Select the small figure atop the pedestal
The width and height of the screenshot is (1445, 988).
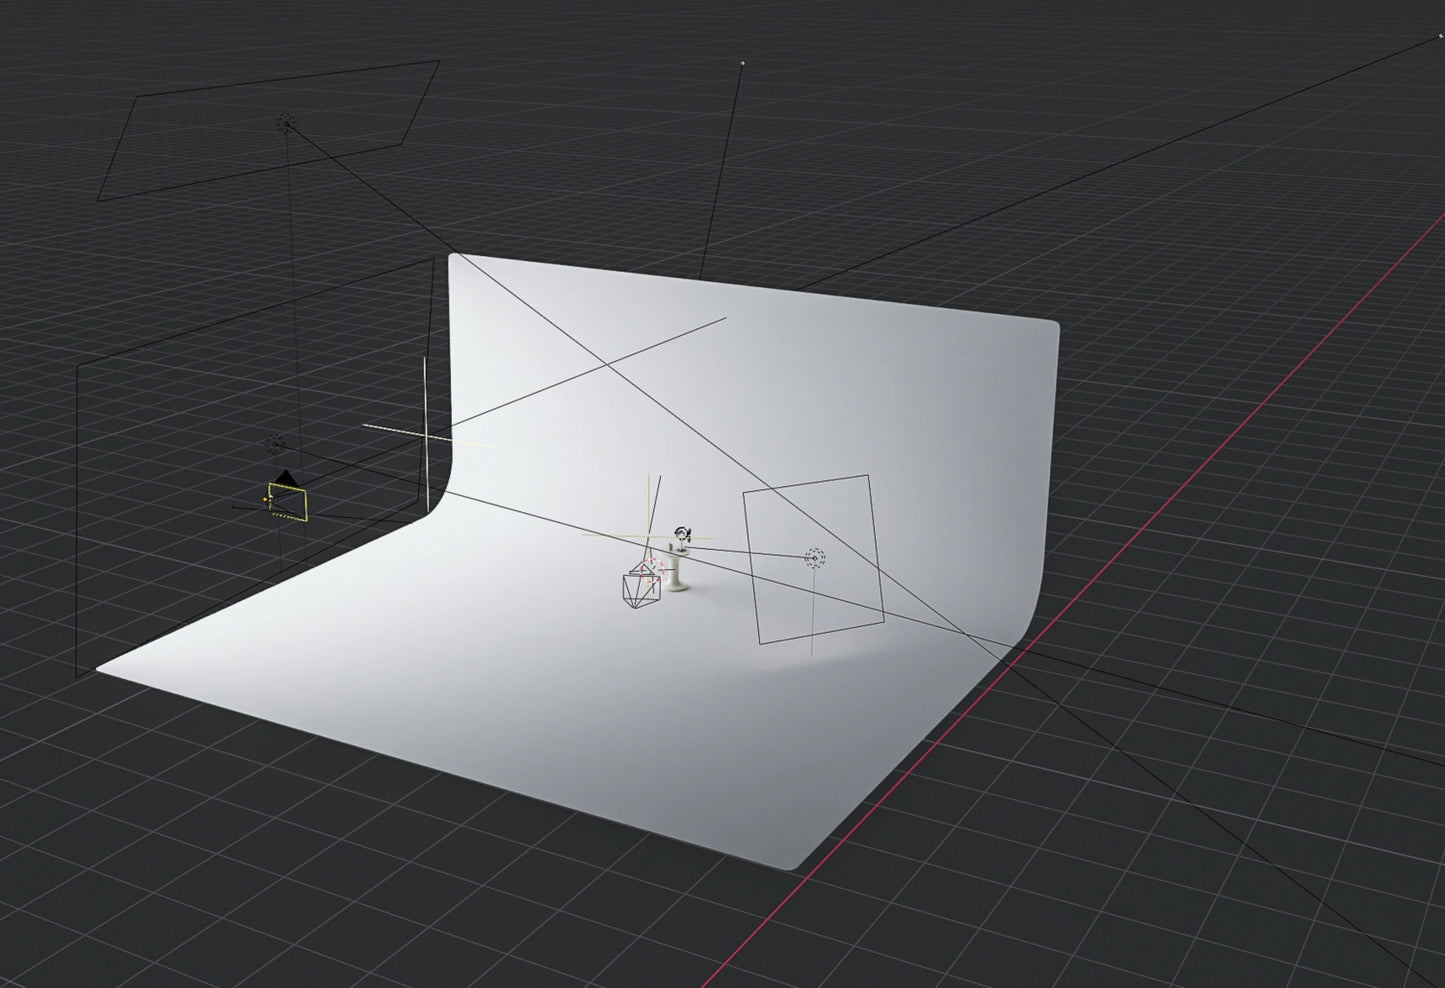click(682, 536)
